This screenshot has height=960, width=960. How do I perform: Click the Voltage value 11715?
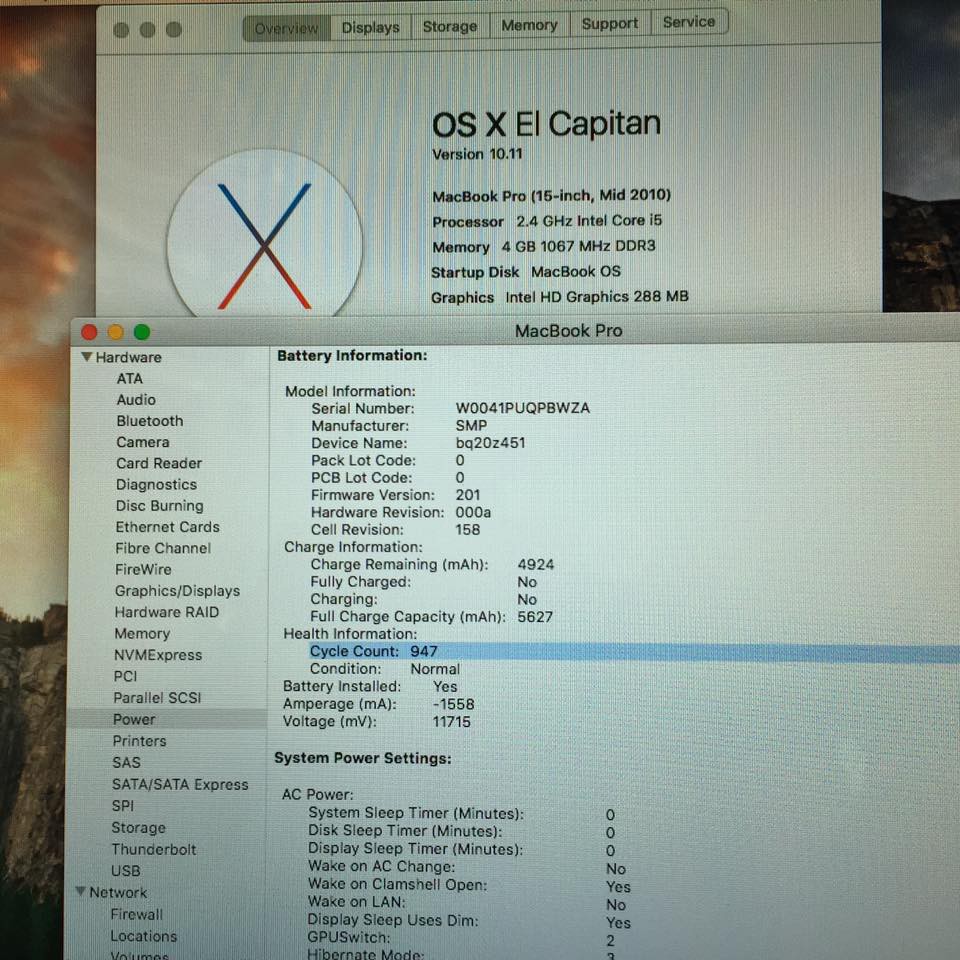[452, 722]
